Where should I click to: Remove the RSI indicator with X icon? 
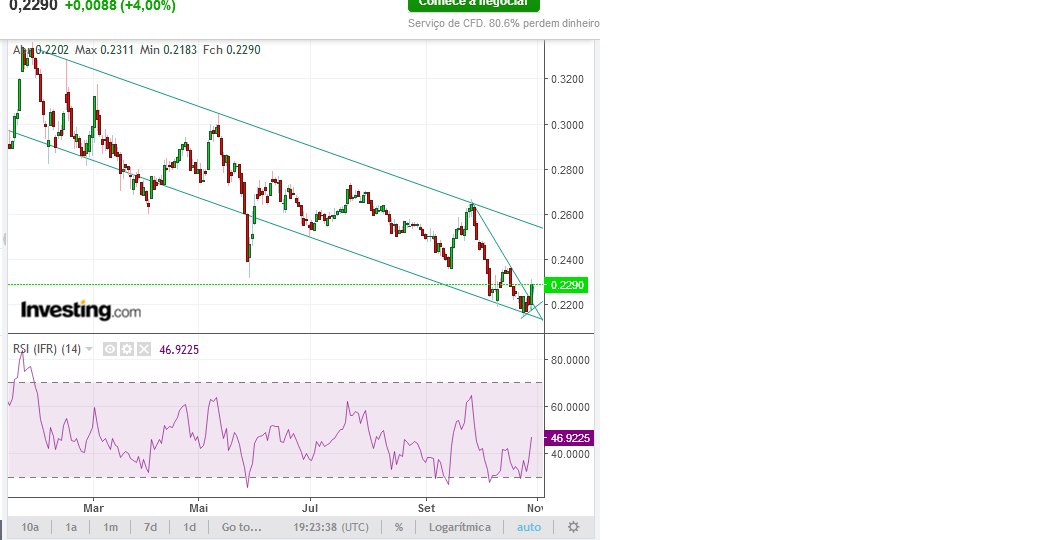(144, 349)
